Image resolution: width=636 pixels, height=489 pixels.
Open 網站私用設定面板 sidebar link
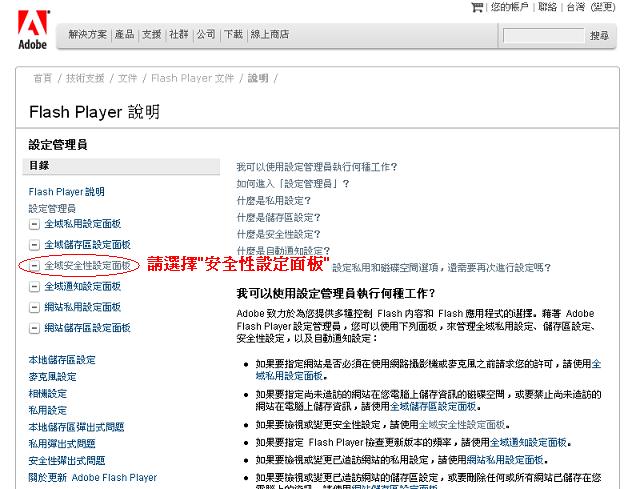click(x=83, y=307)
